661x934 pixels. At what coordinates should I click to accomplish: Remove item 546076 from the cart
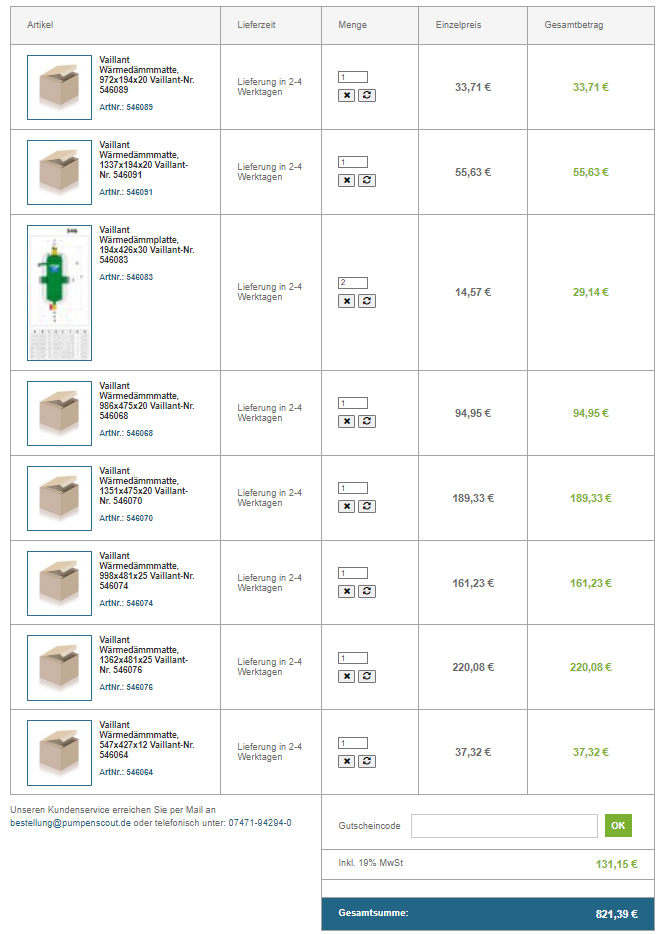pos(347,676)
